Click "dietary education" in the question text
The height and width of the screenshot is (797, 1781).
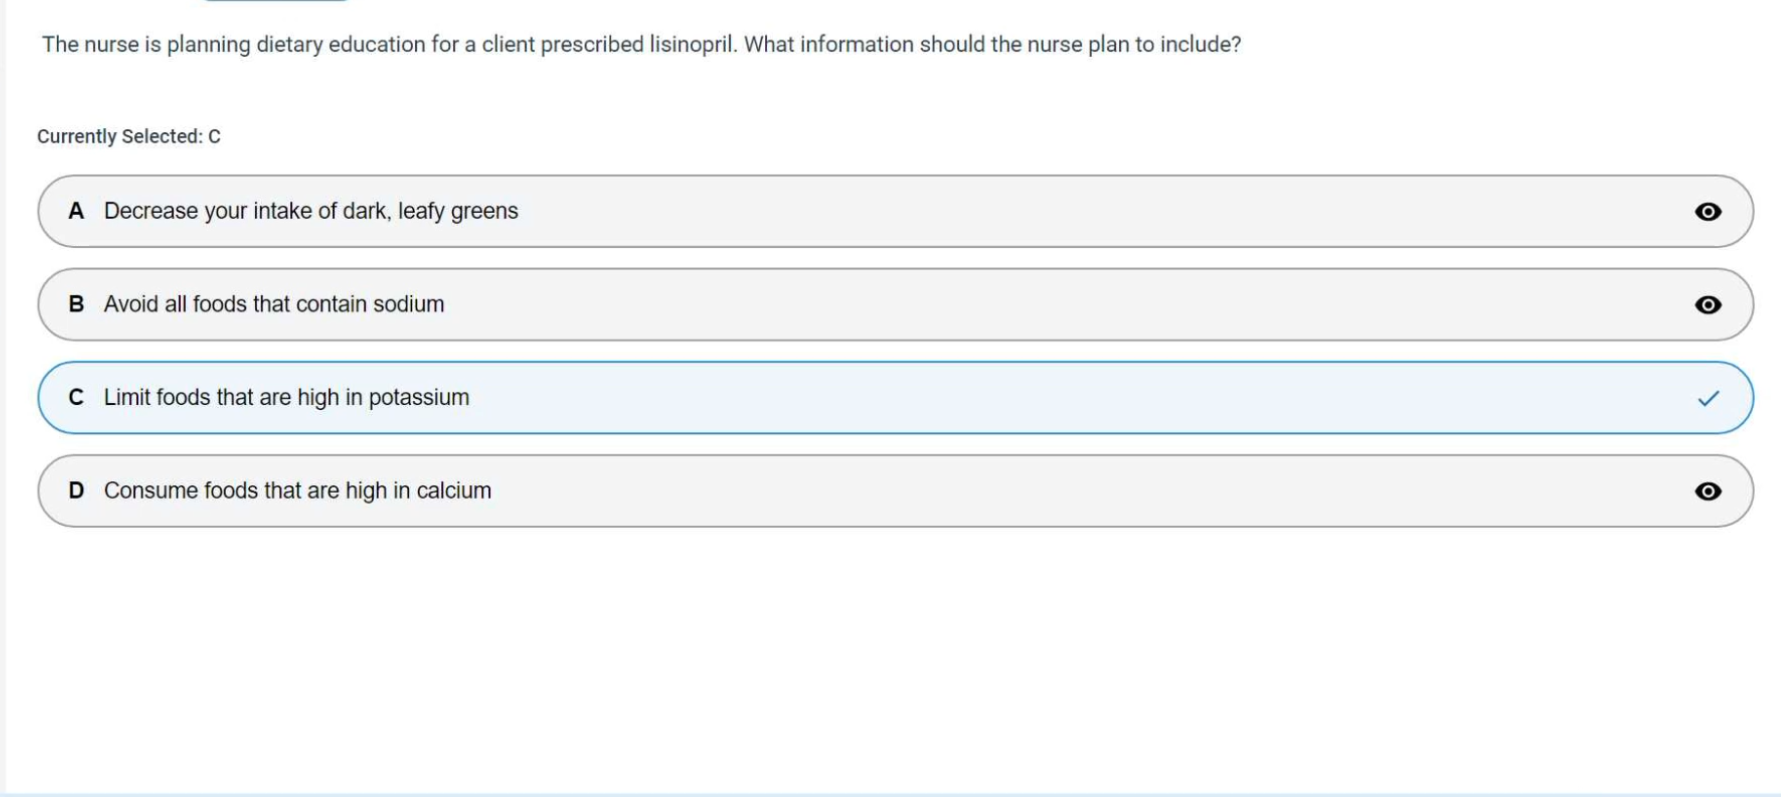pyautogui.click(x=341, y=45)
